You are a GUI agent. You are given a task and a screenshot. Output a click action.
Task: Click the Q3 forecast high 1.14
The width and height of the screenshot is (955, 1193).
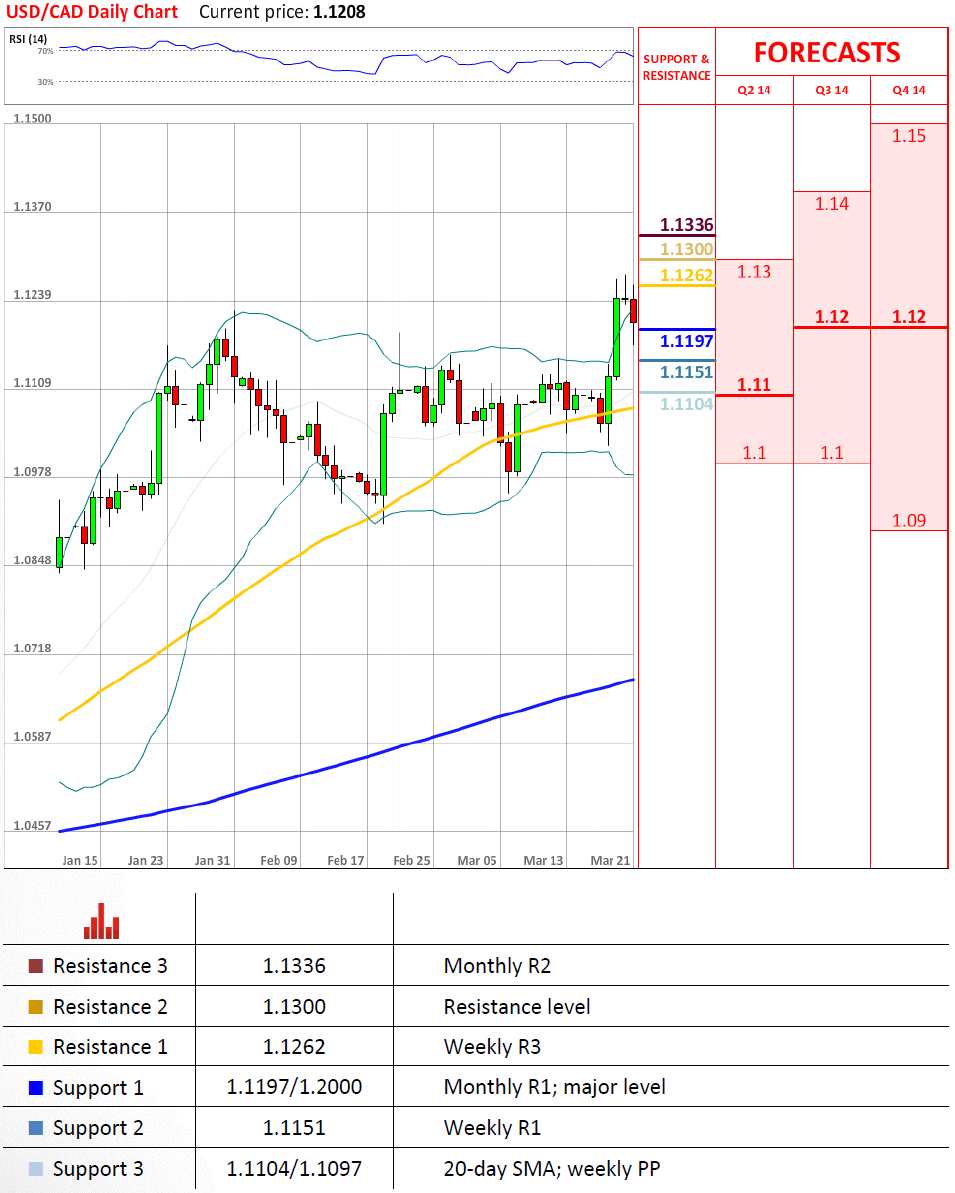click(x=832, y=204)
